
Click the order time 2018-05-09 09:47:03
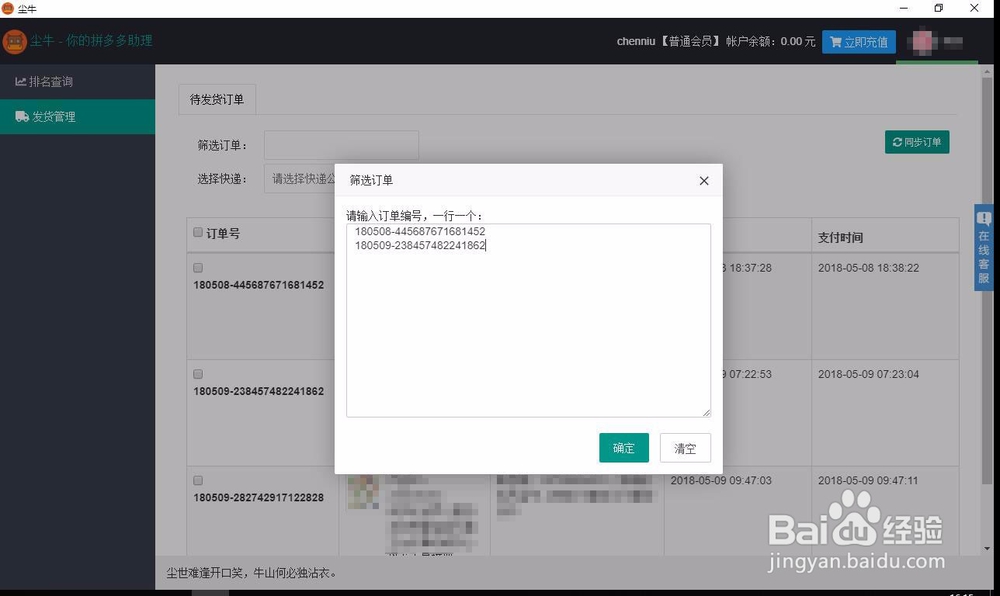pos(721,481)
